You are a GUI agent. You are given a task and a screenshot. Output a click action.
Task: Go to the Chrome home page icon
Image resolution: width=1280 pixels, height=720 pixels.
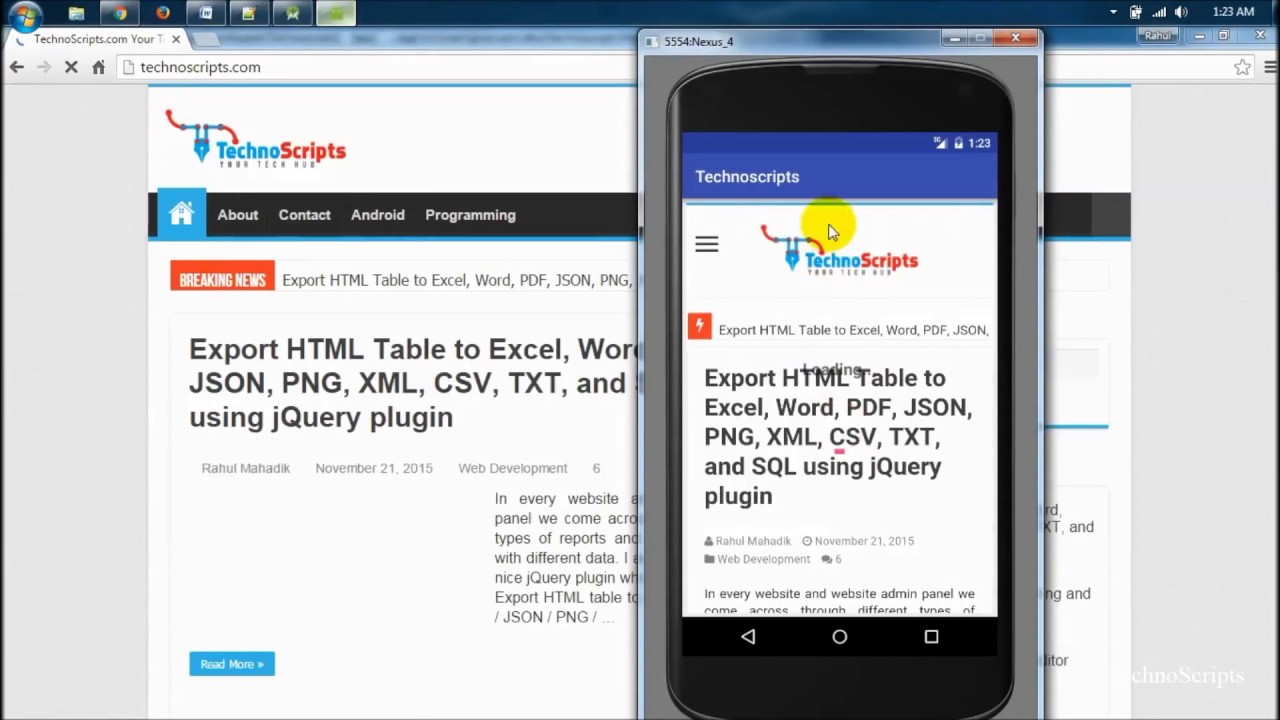pos(98,67)
